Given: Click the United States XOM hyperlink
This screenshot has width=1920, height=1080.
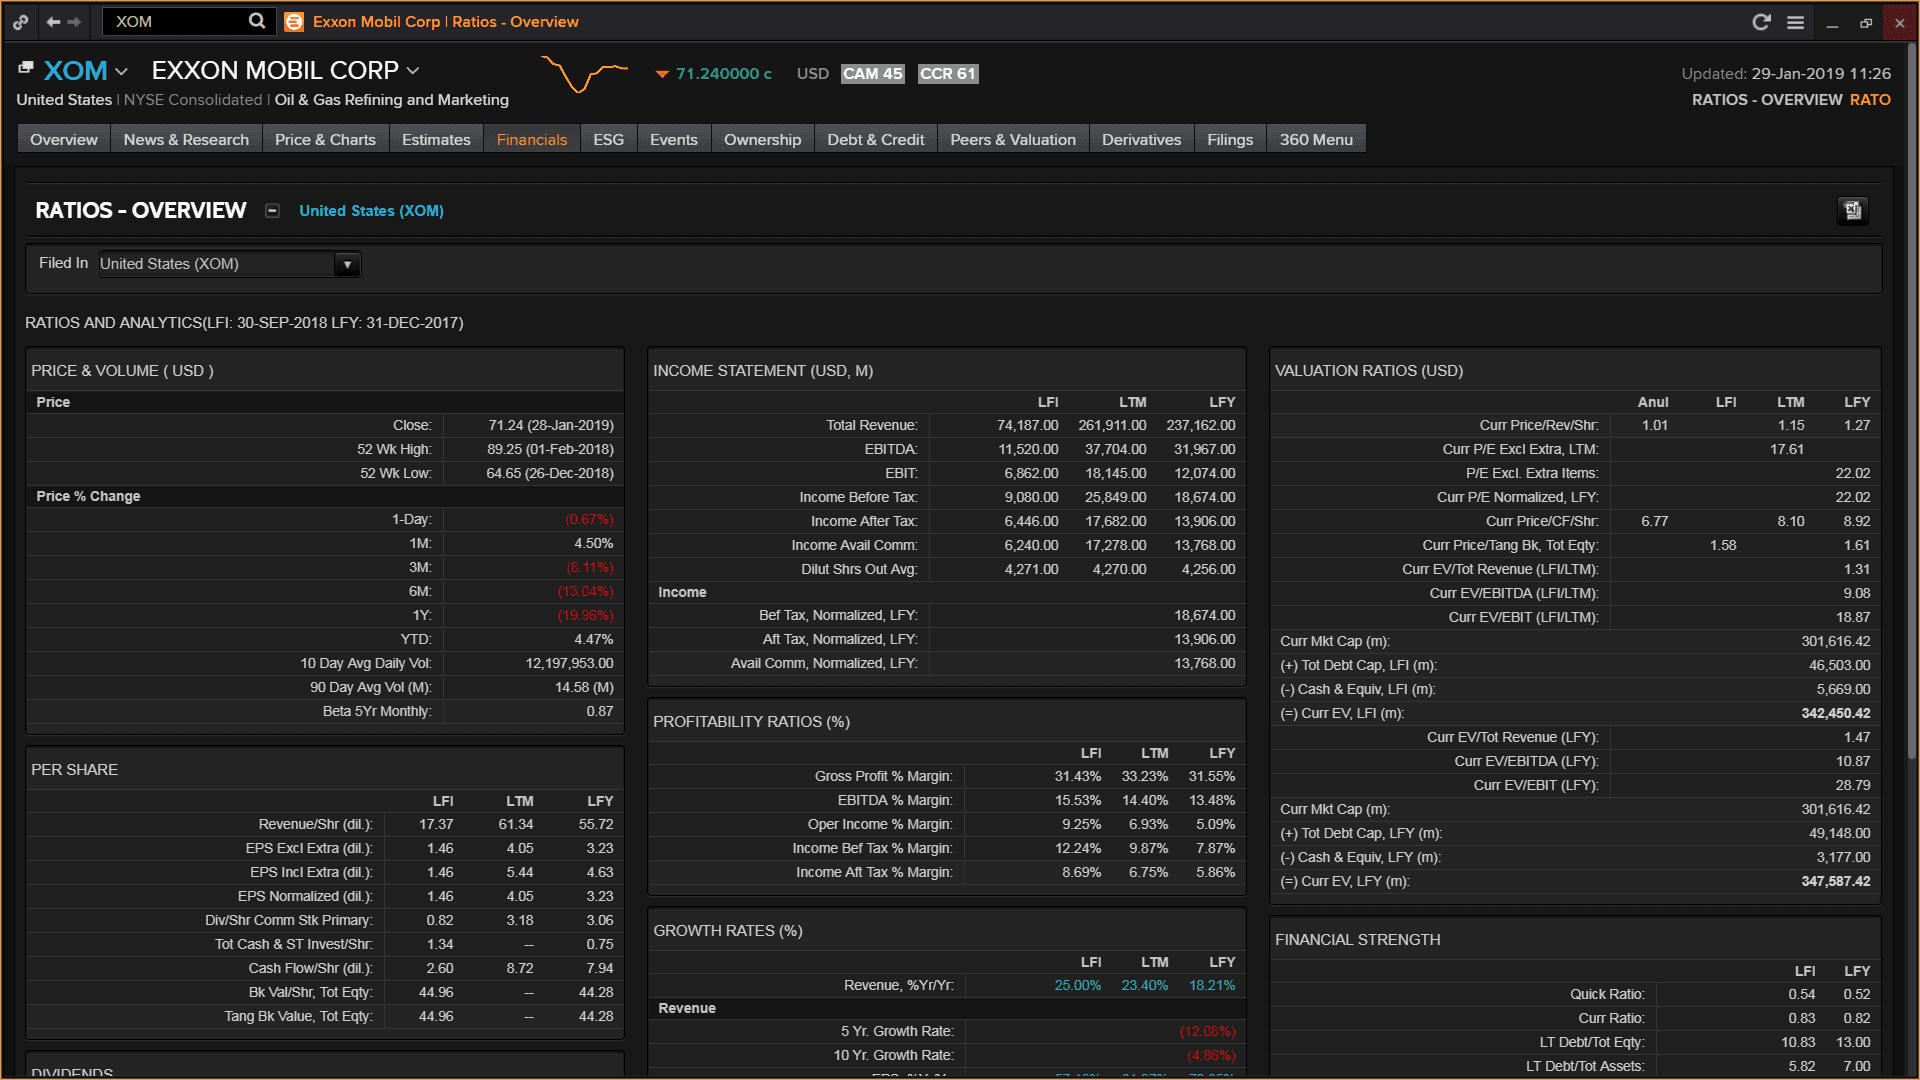Looking at the screenshot, I should [369, 210].
